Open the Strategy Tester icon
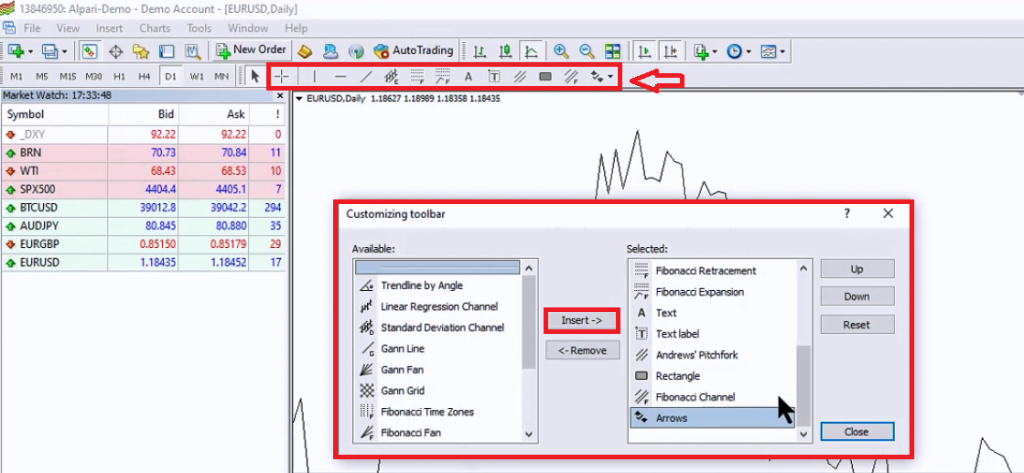 click(192, 51)
